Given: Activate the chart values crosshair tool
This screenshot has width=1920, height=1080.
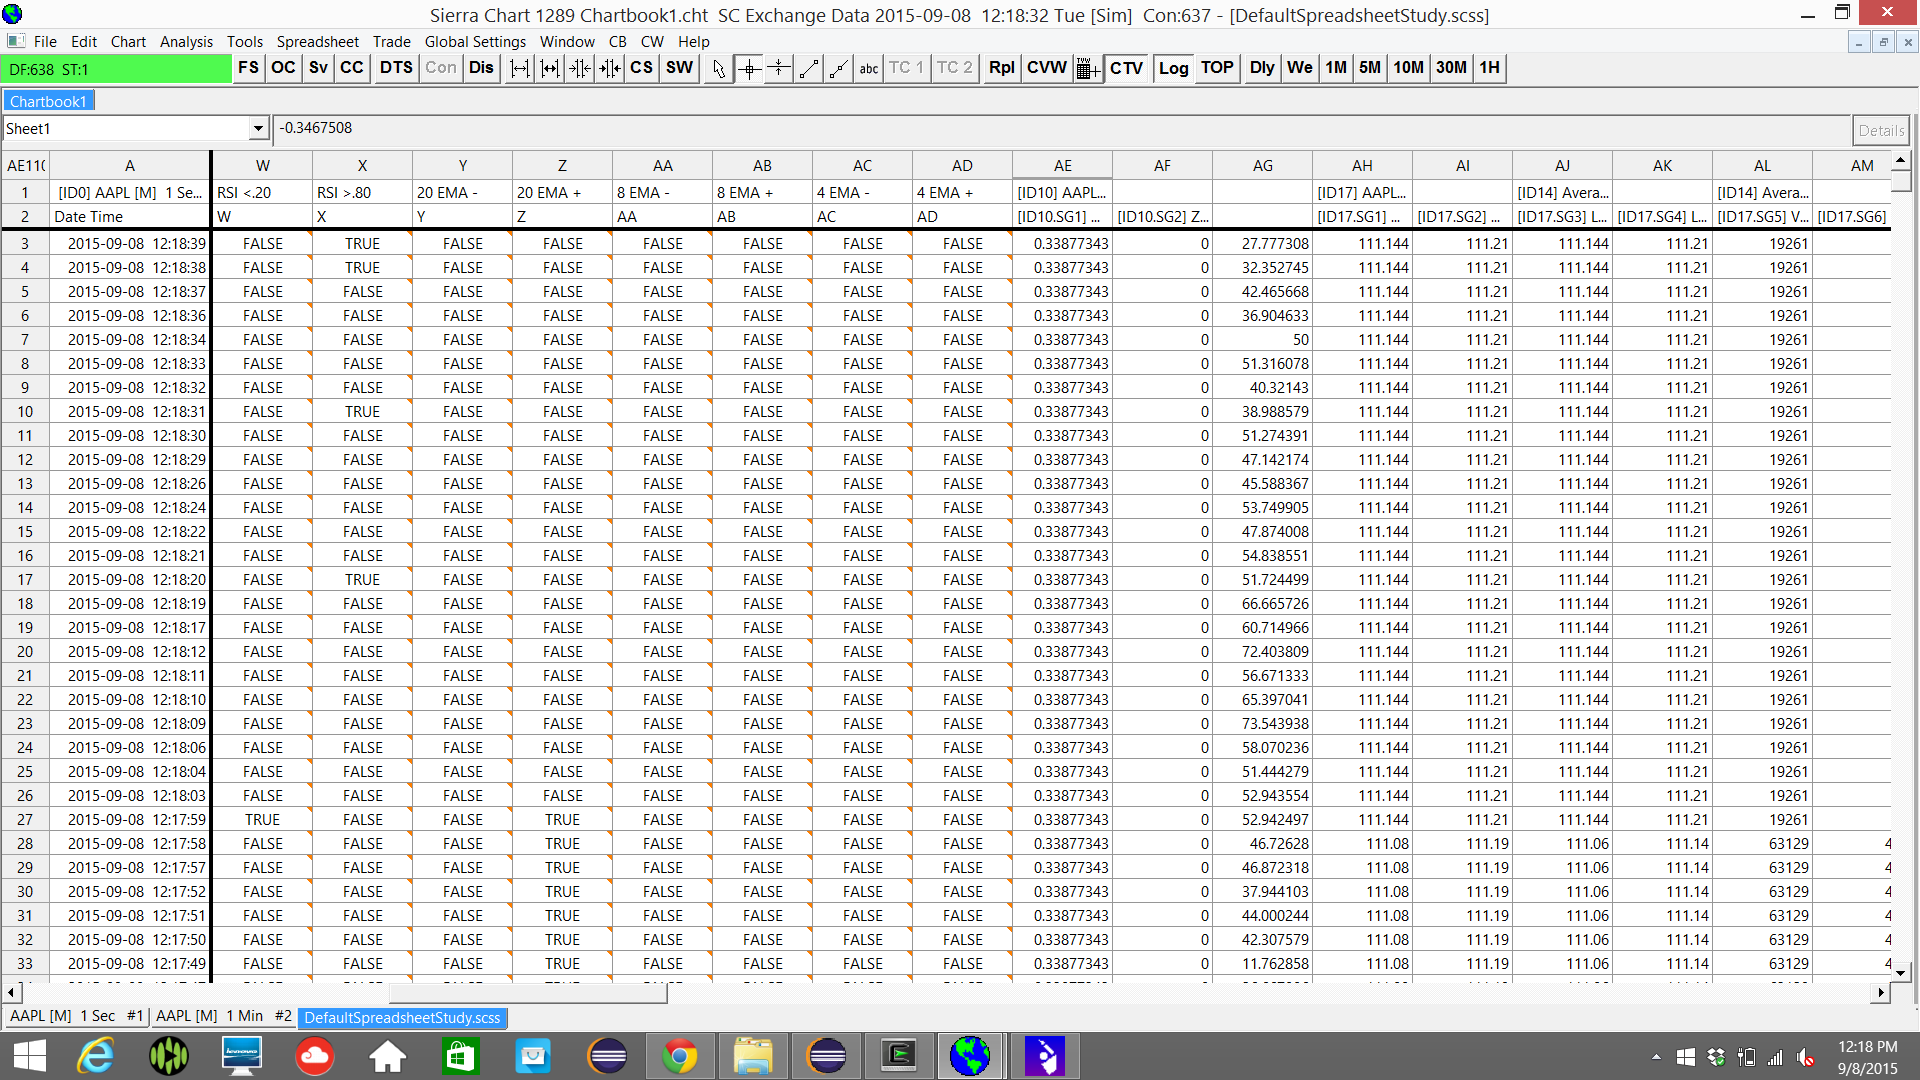Looking at the screenshot, I should coord(749,68).
